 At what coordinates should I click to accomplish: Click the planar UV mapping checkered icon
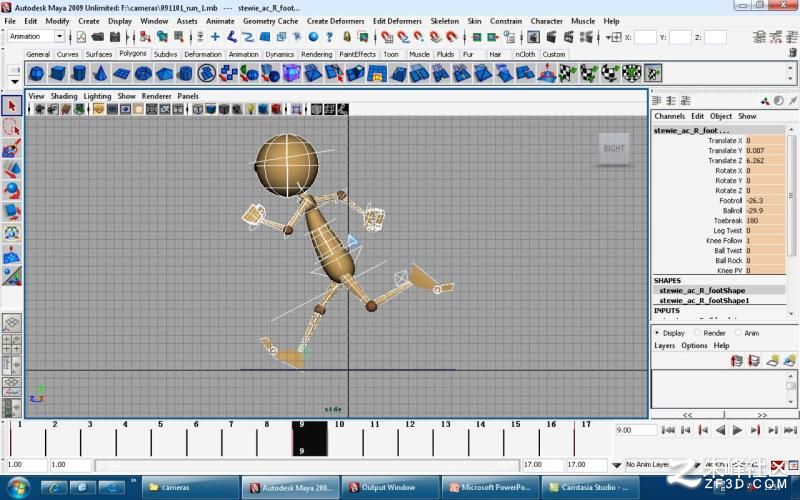pyautogui.click(x=567, y=73)
